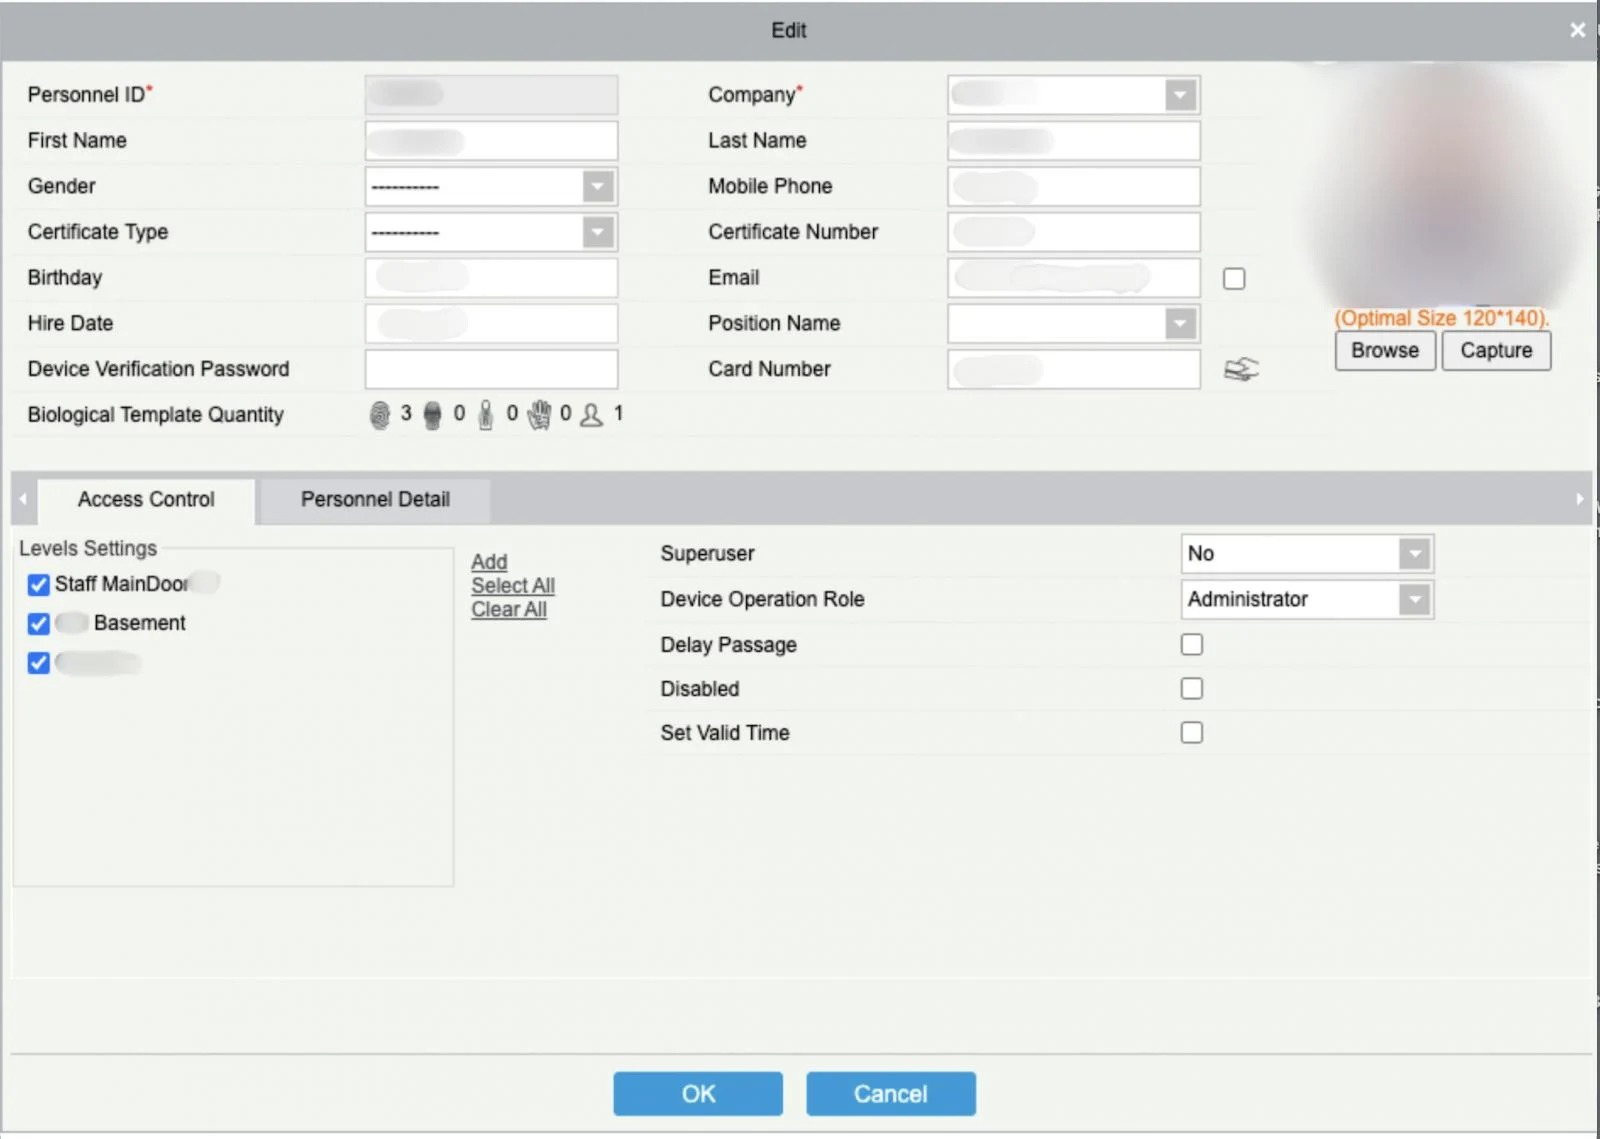The width and height of the screenshot is (1600, 1139).
Task: Click the right tab scroll arrow
Action: pos(1580,499)
